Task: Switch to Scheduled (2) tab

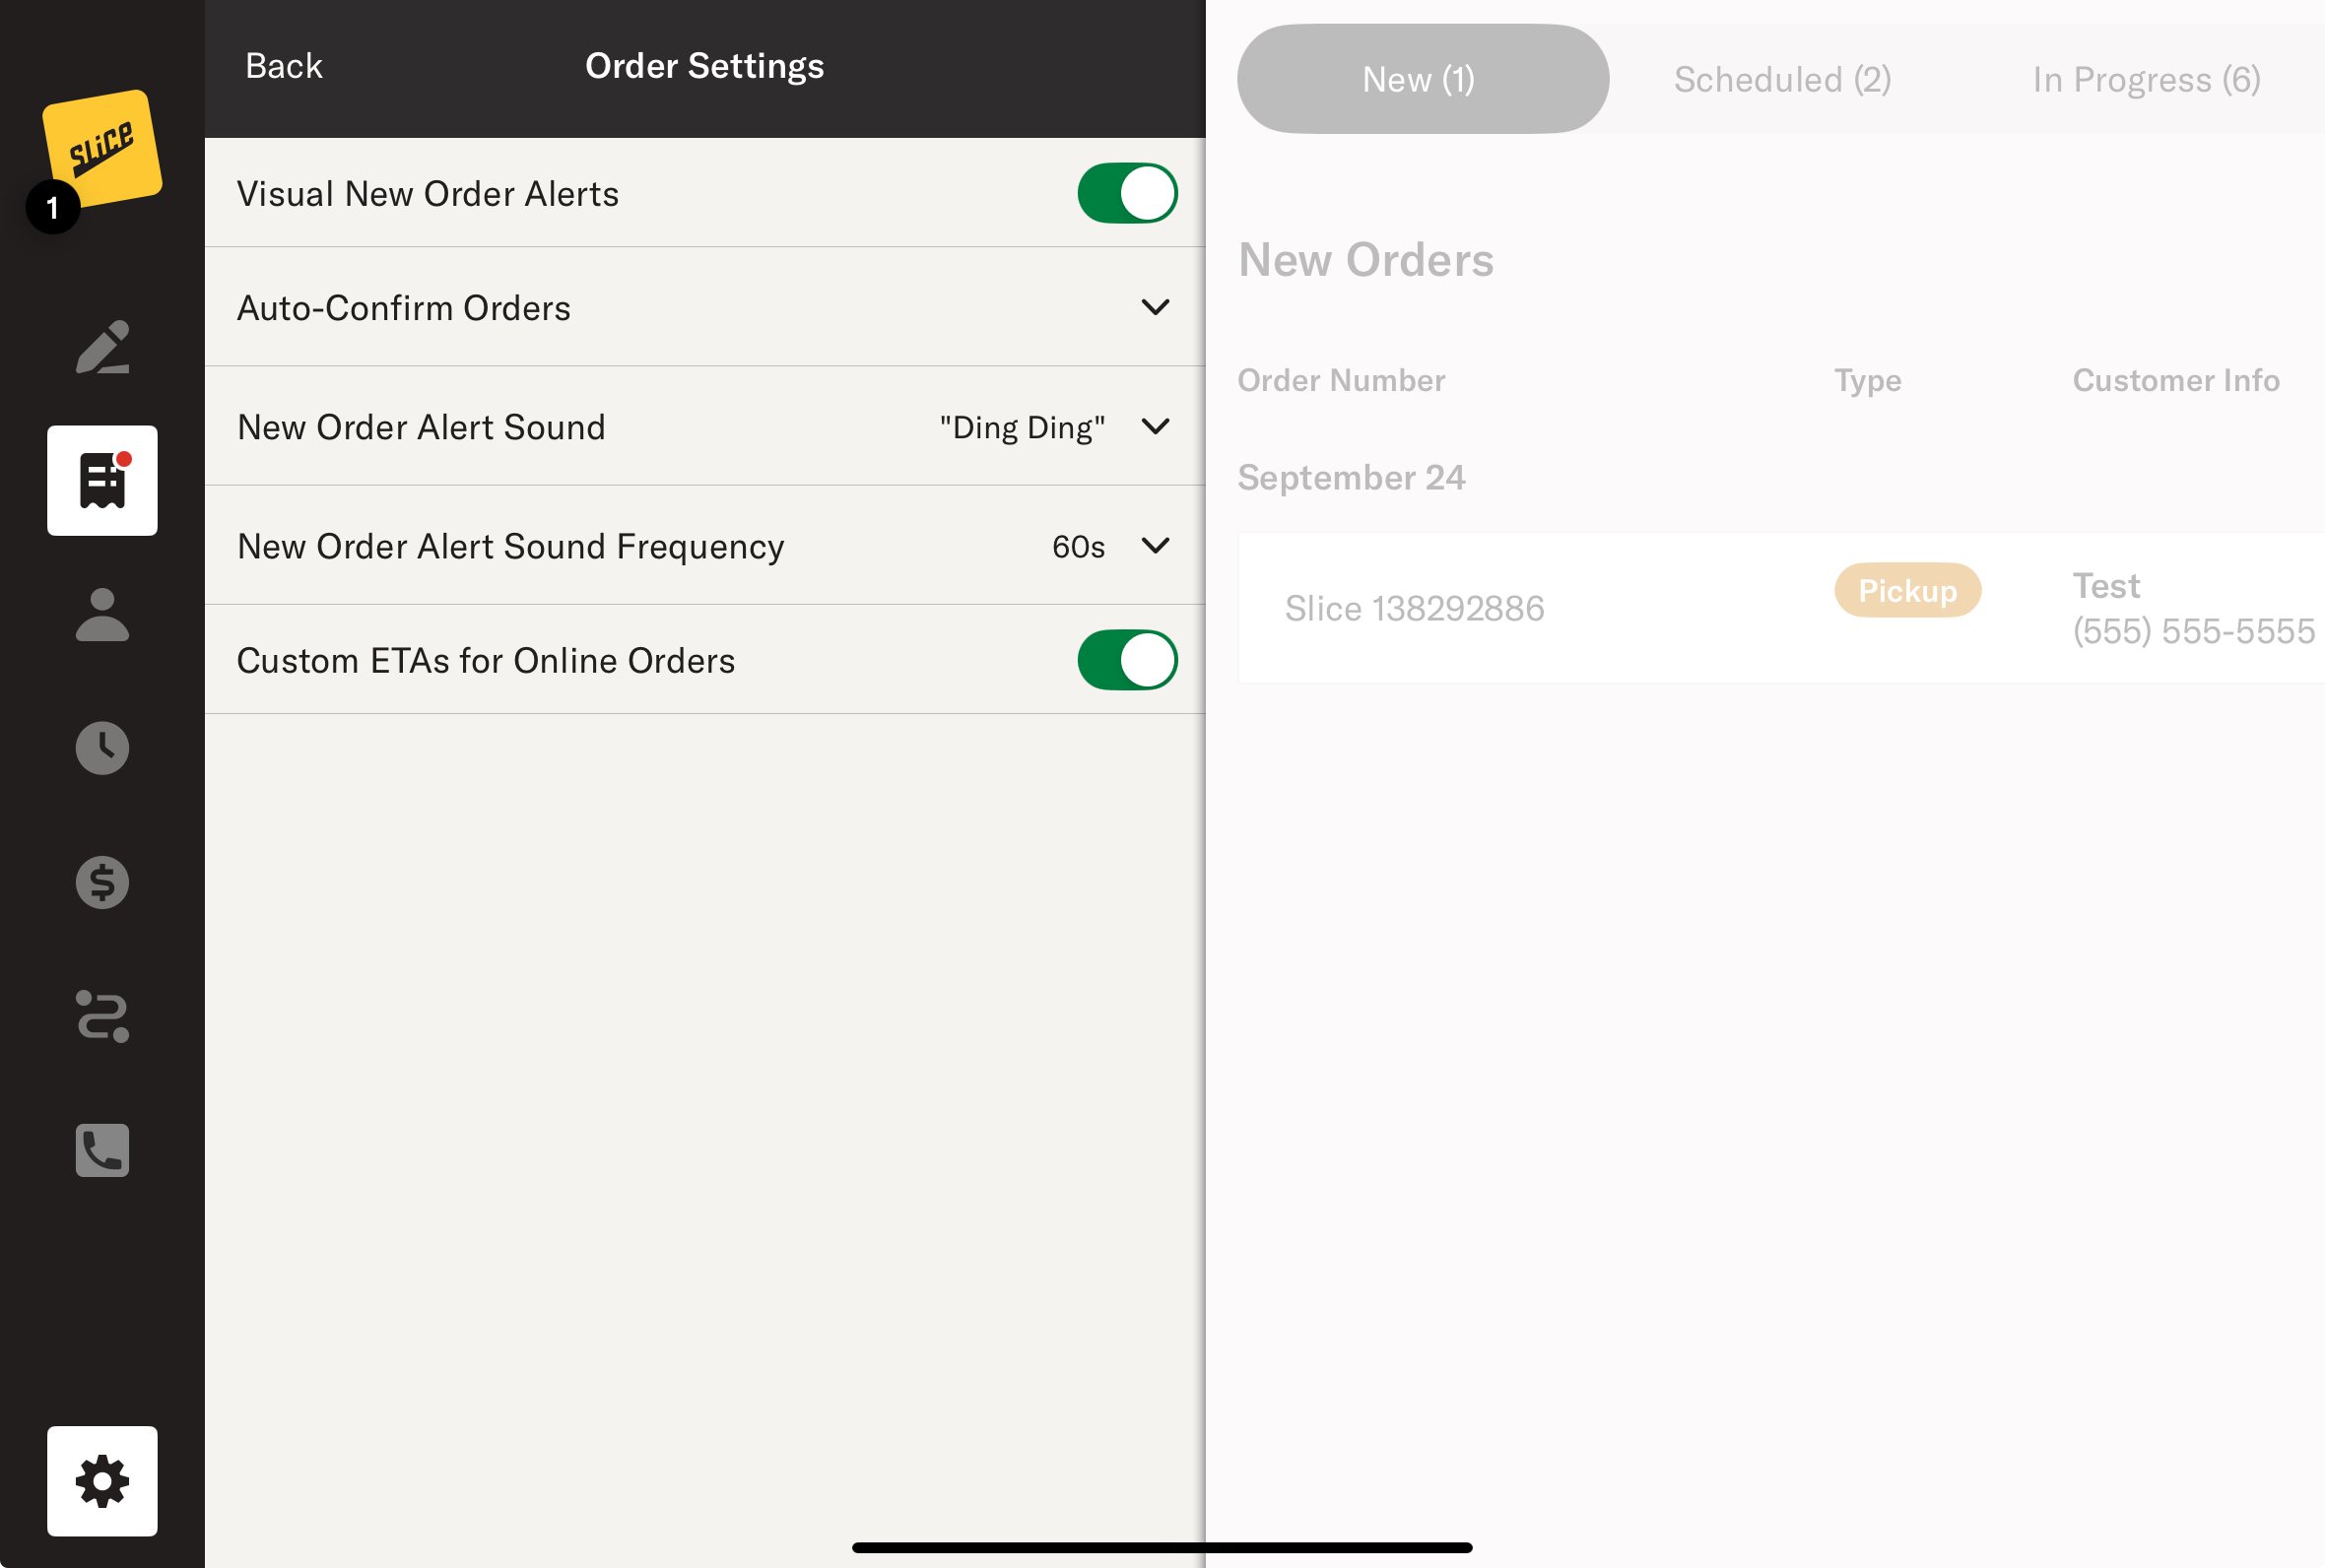Action: (x=1782, y=79)
